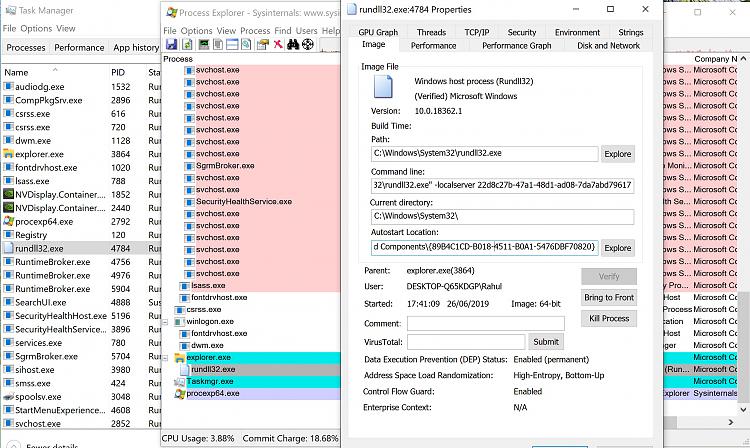Click the Verify button

click(x=609, y=276)
